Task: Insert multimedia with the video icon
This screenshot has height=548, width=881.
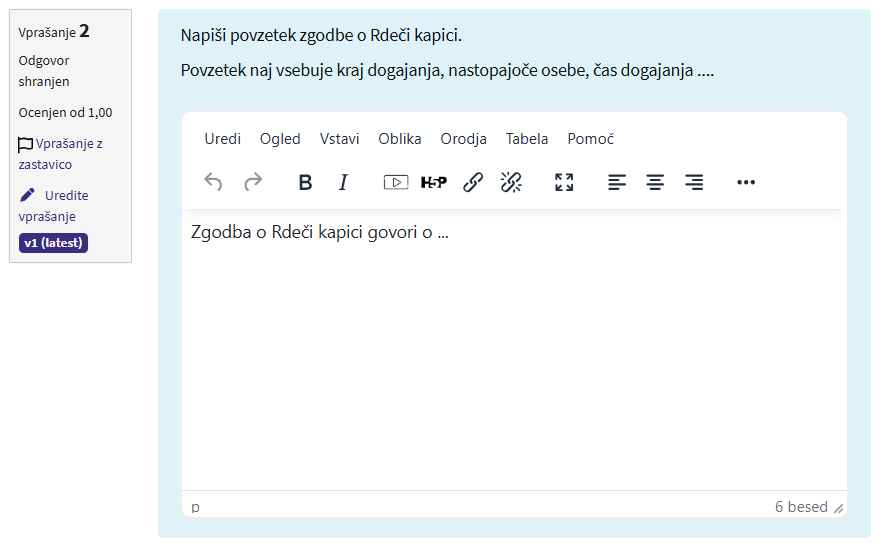Action: coord(396,182)
